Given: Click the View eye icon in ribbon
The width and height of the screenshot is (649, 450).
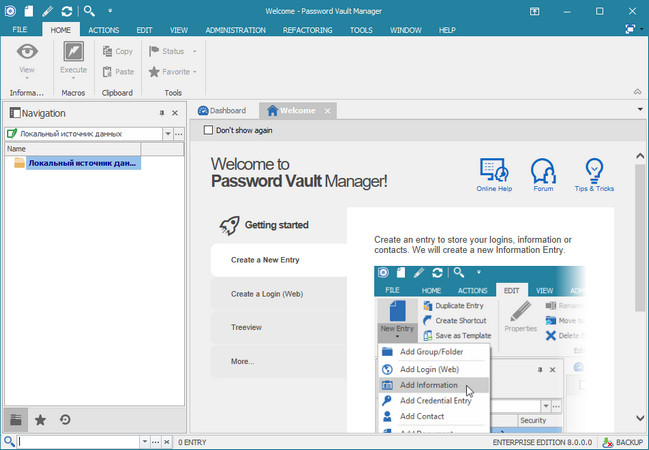Looking at the screenshot, I should click(x=27, y=52).
